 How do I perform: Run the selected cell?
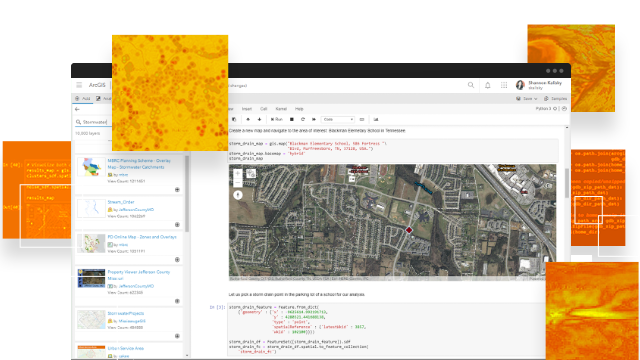click(277, 120)
